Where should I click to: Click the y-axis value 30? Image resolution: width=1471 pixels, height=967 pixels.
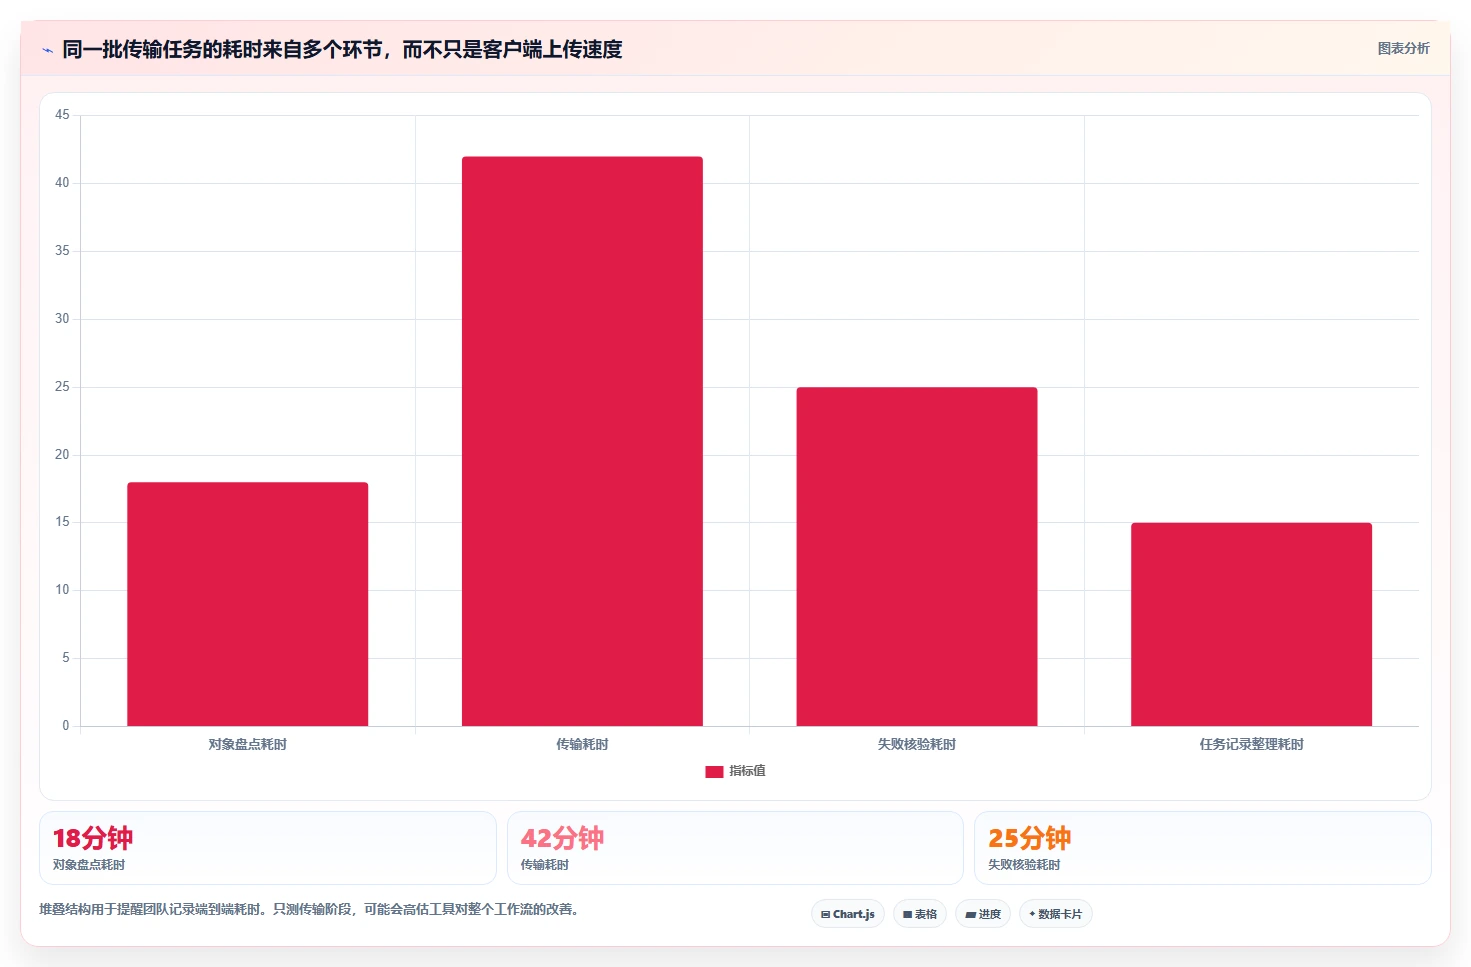tap(63, 319)
